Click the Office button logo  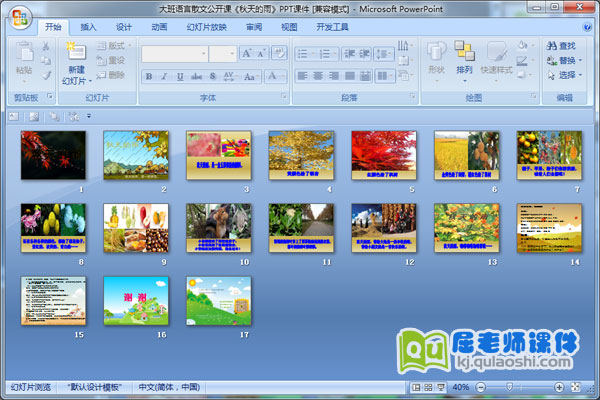19,20
